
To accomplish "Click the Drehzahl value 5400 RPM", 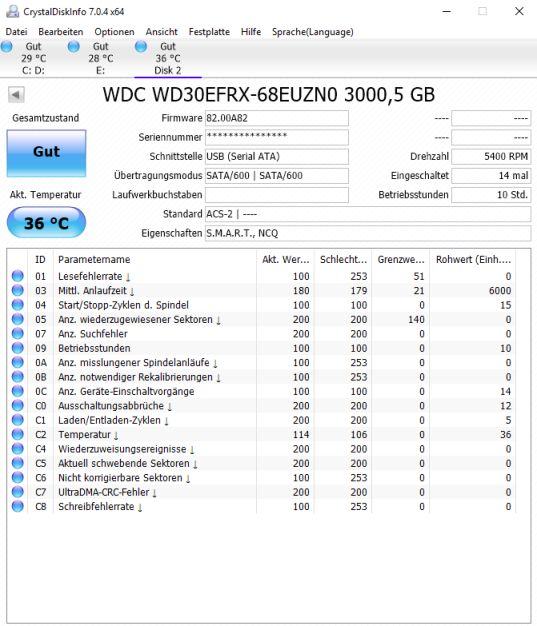I will click(x=491, y=156).
